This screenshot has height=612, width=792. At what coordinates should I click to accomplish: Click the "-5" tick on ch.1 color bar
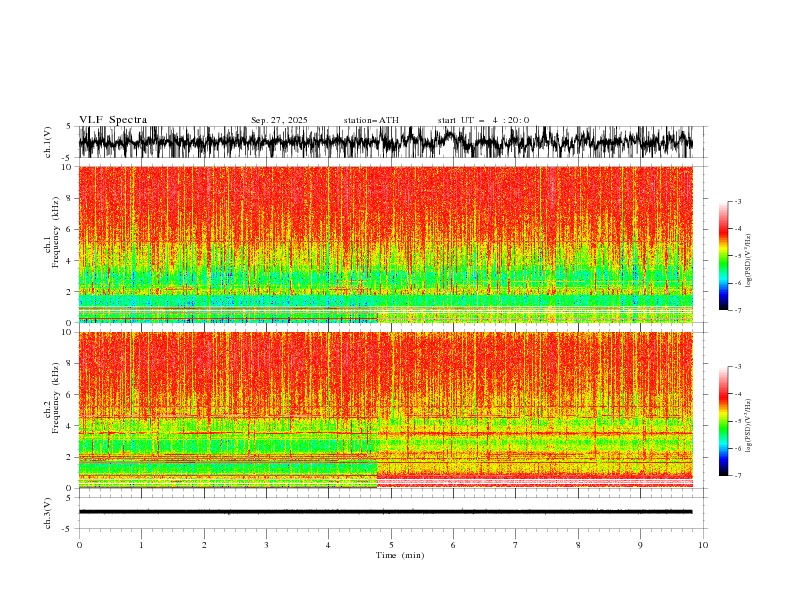click(x=738, y=256)
